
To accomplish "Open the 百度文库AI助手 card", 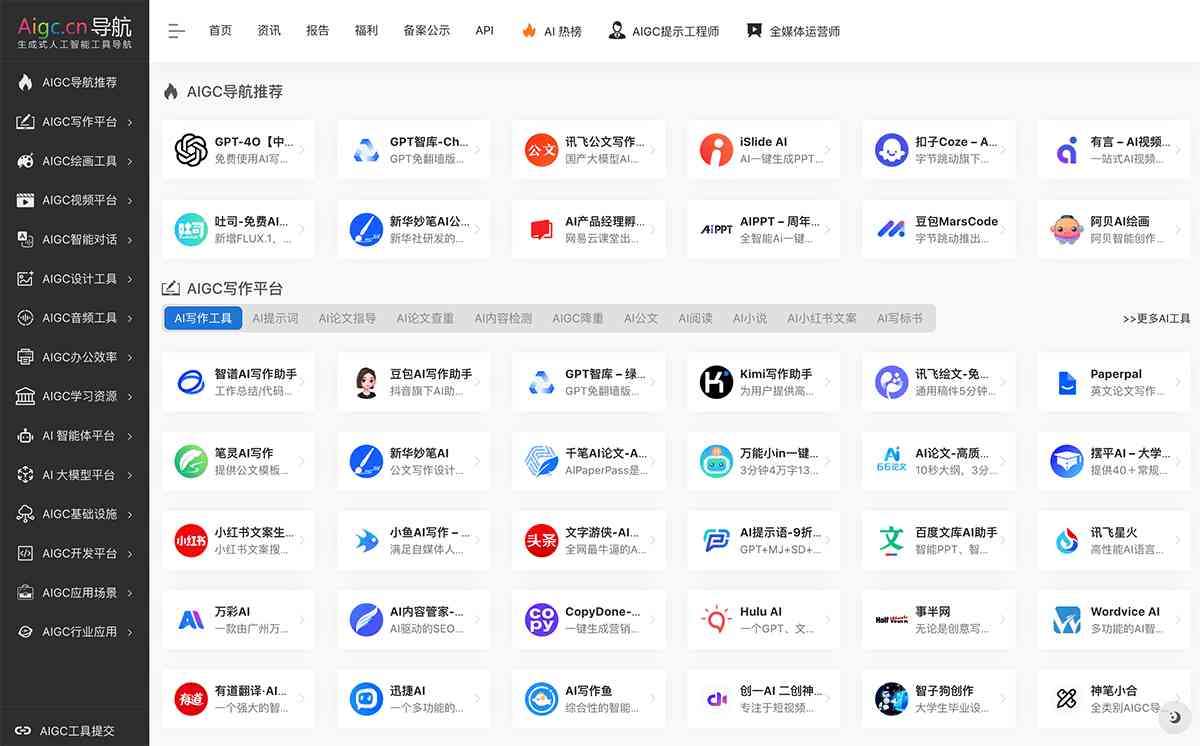I will click(x=939, y=540).
